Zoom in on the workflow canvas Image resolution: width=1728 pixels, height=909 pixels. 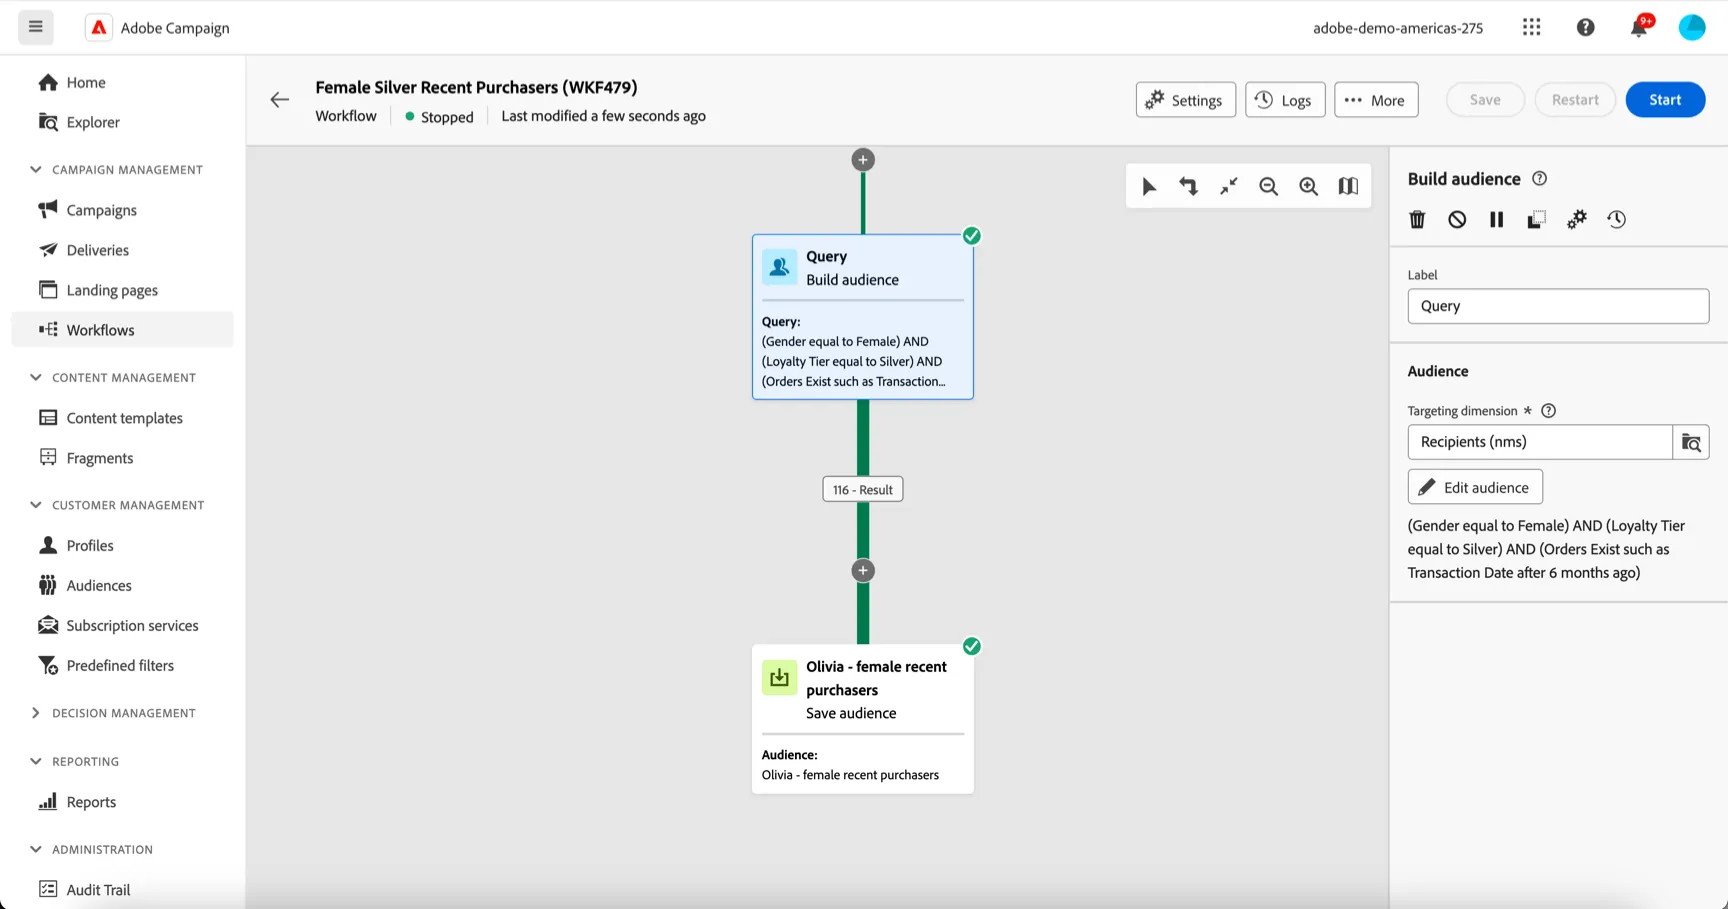[1308, 186]
